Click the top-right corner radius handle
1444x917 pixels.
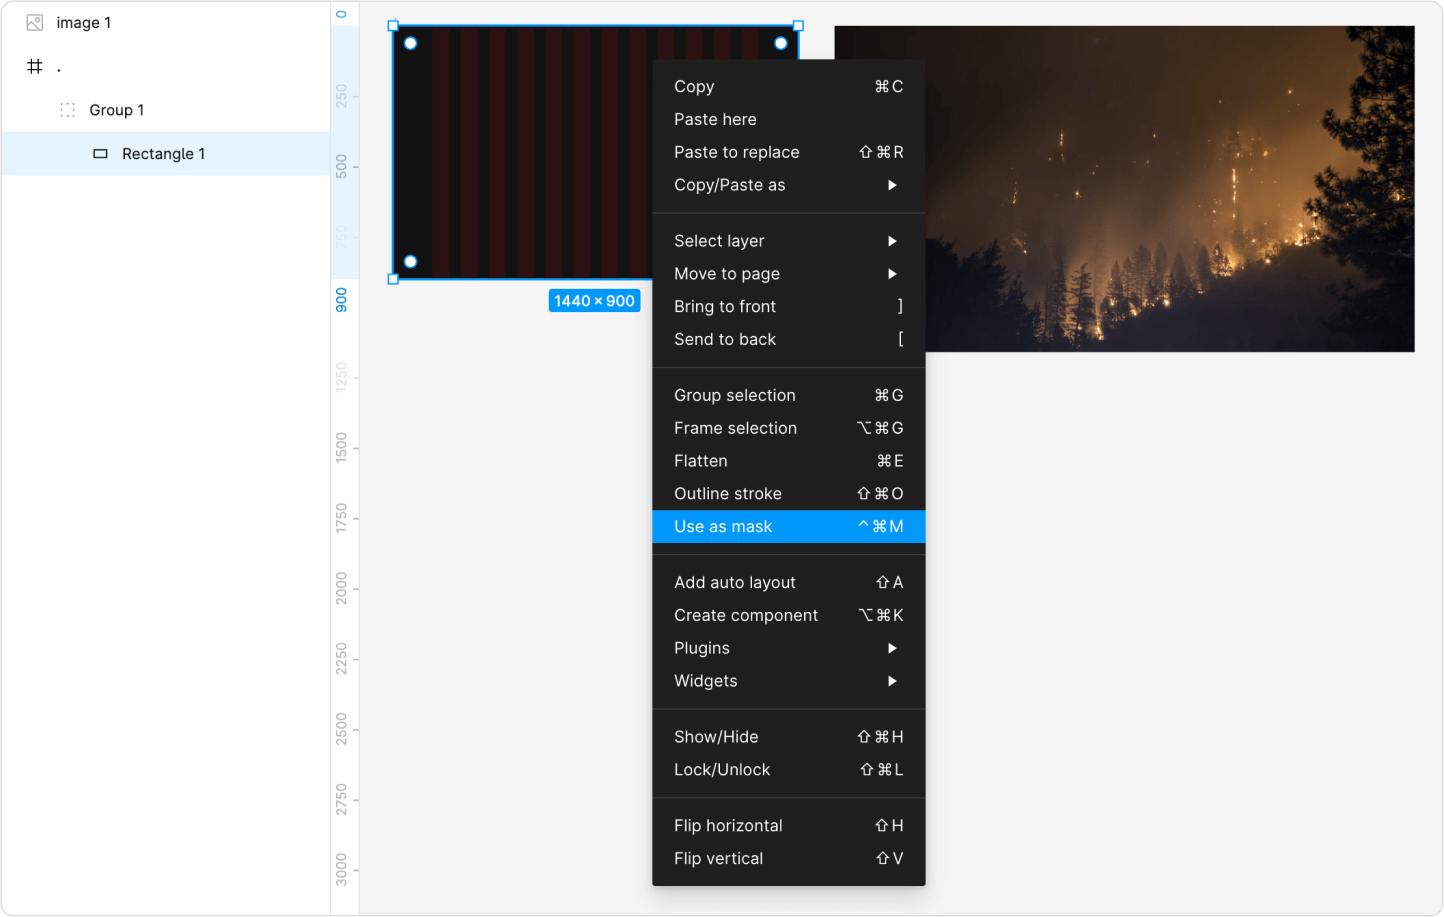click(781, 43)
